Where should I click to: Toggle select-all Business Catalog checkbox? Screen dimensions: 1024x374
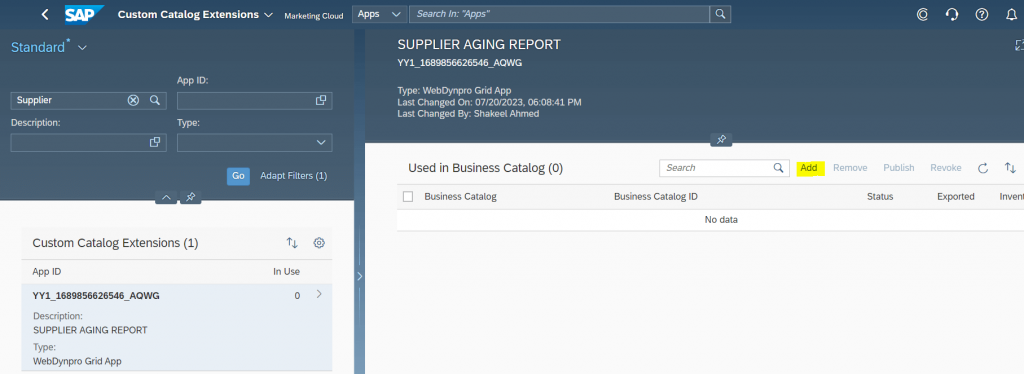(408, 196)
